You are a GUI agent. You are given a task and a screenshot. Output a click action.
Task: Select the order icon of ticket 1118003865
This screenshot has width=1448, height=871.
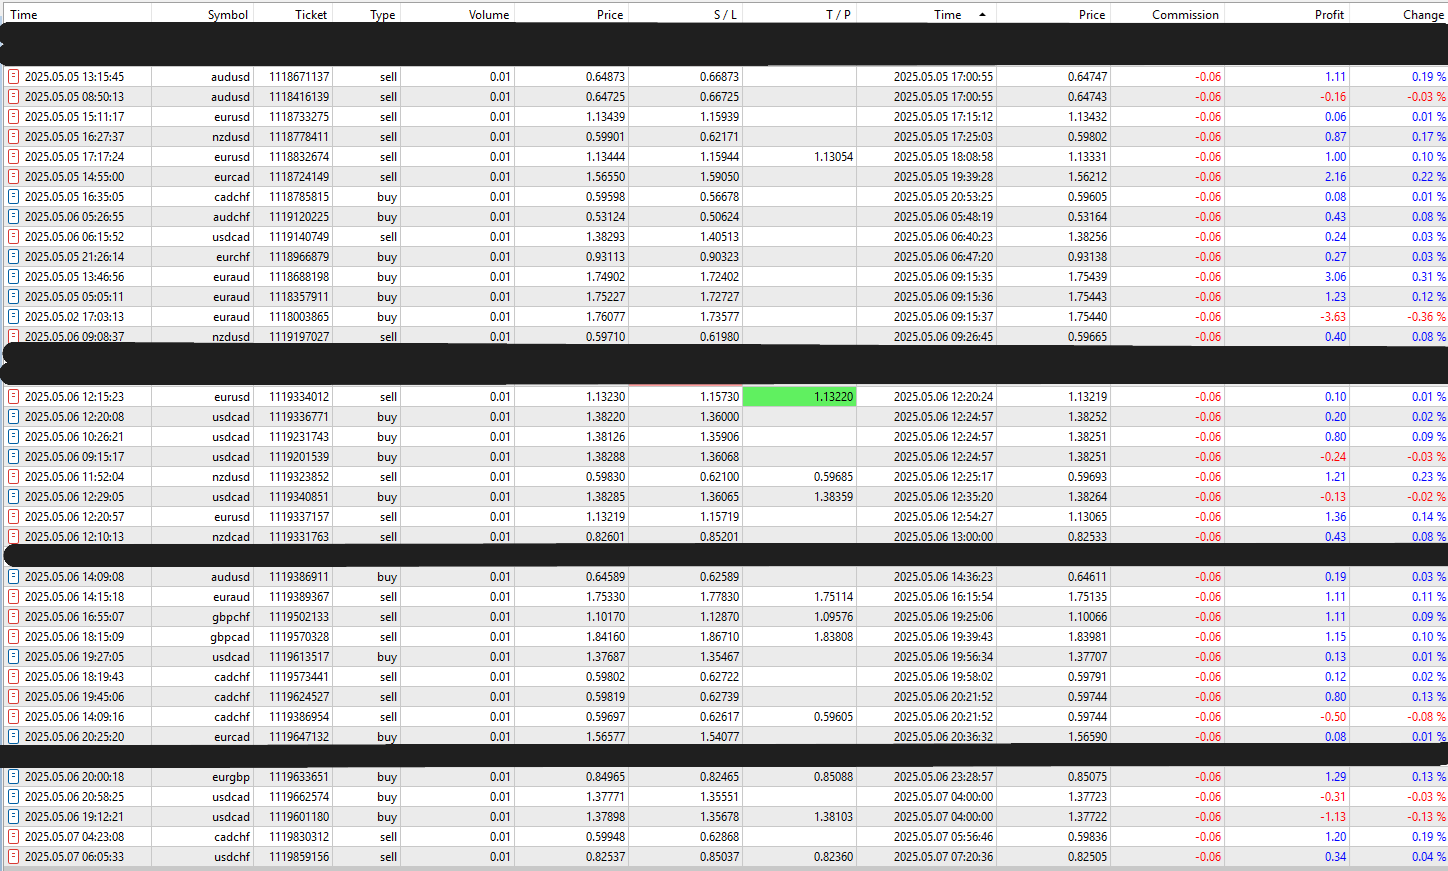coord(13,317)
